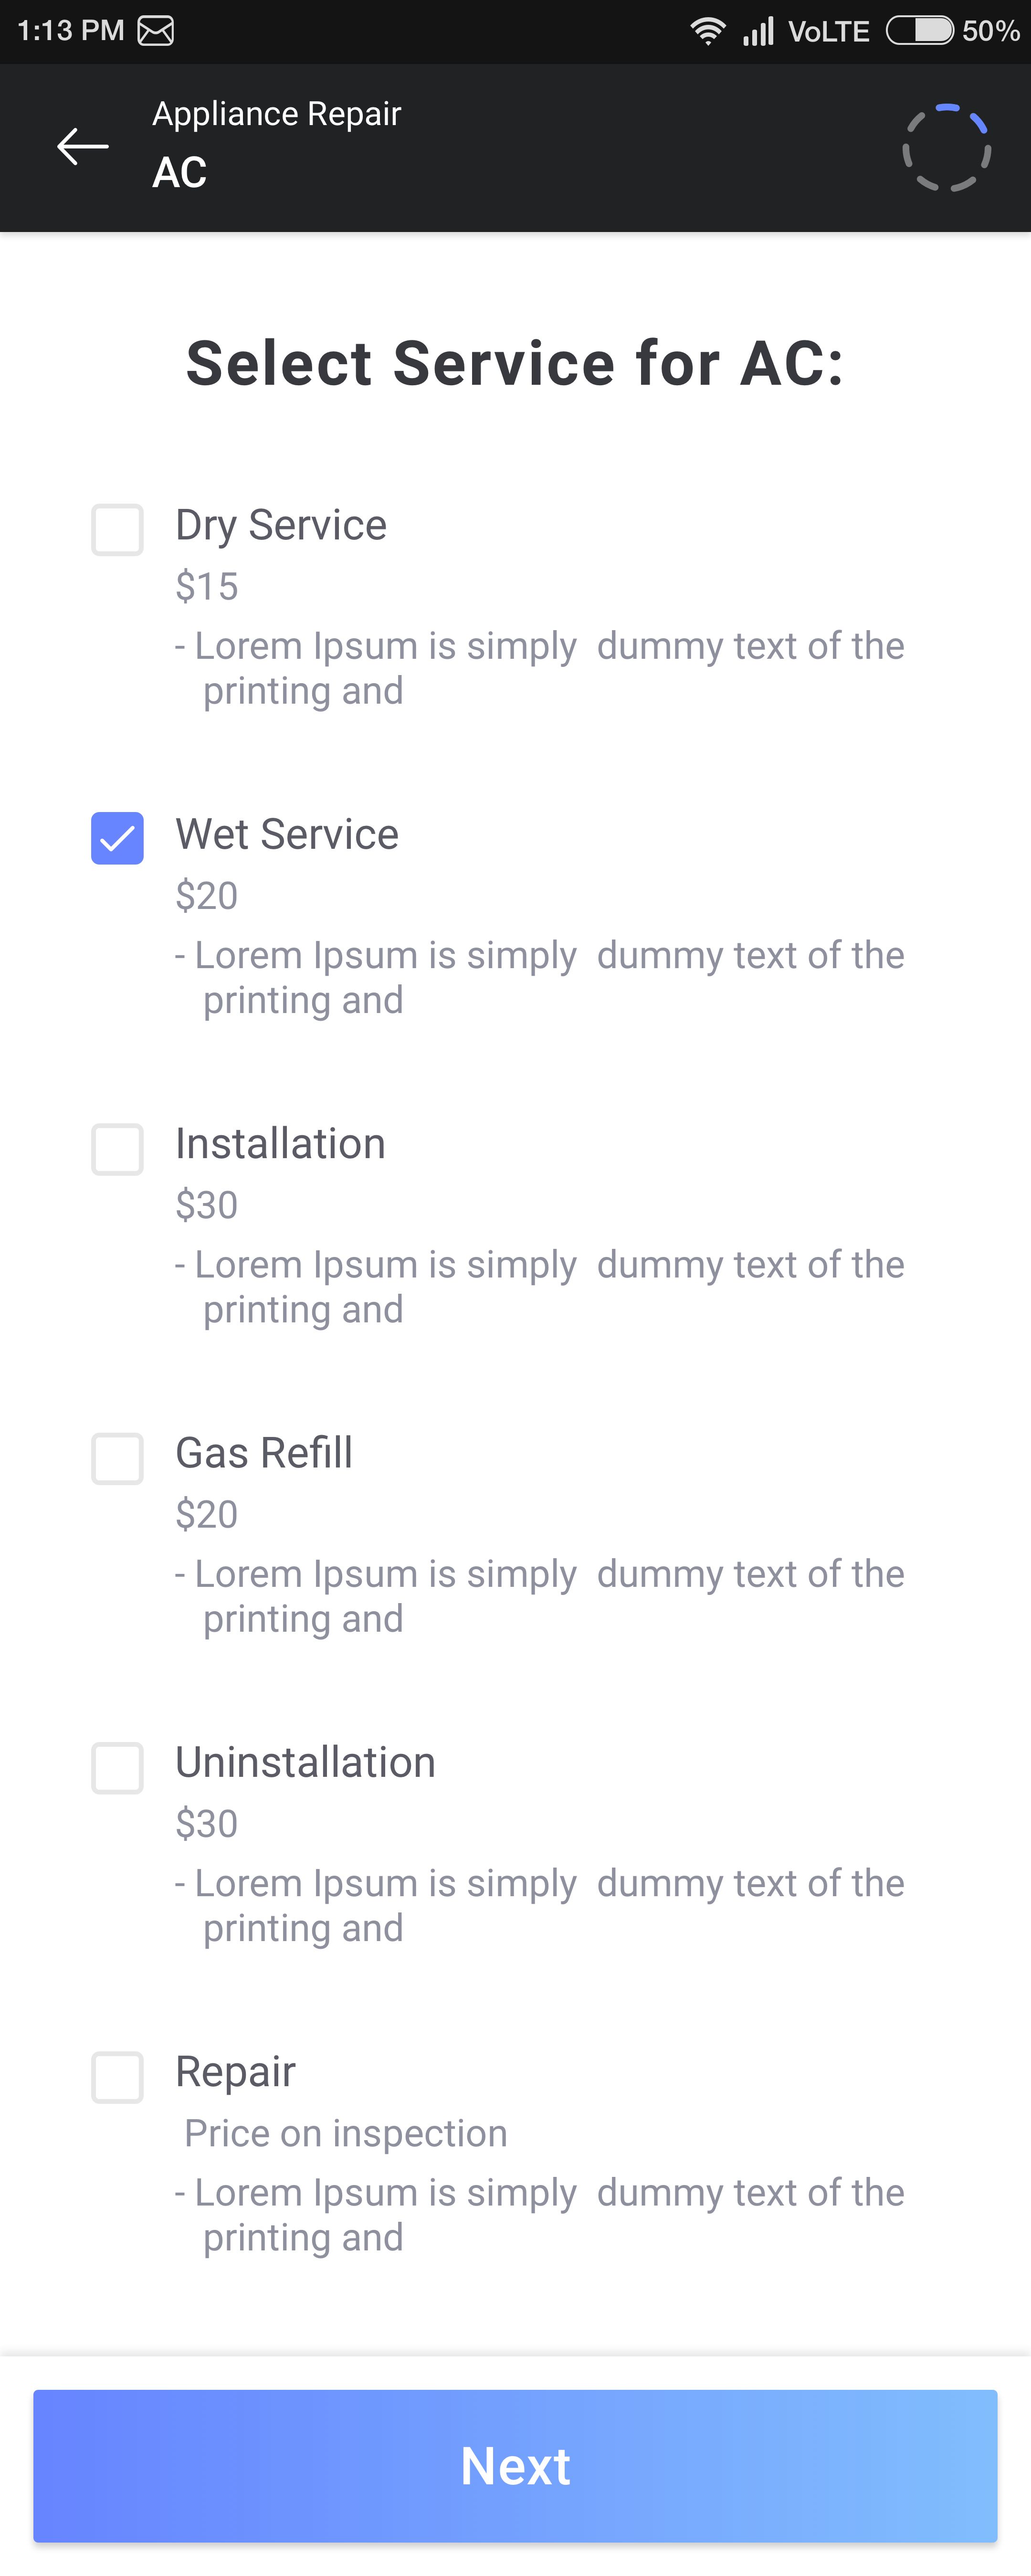1031x2576 pixels.
Task: Tap the Price on inspection text
Action: point(346,2133)
